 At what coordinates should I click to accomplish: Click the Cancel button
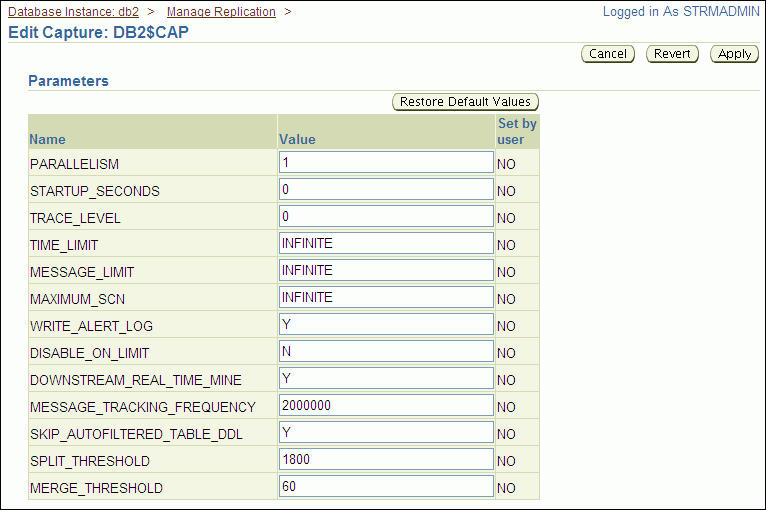pos(608,54)
